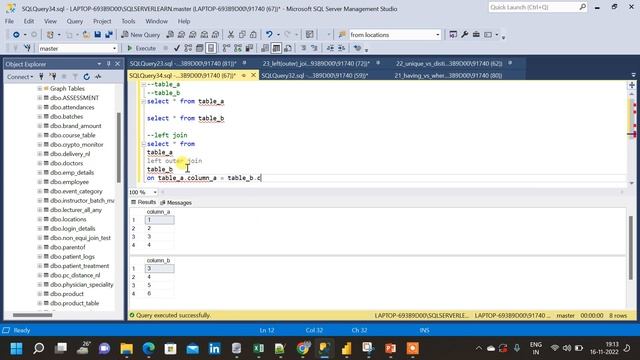Click Disconnect plug icon in Object Explorer
Image resolution: width=640 pixels, height=360 pixels.
[x=53, y=76]
